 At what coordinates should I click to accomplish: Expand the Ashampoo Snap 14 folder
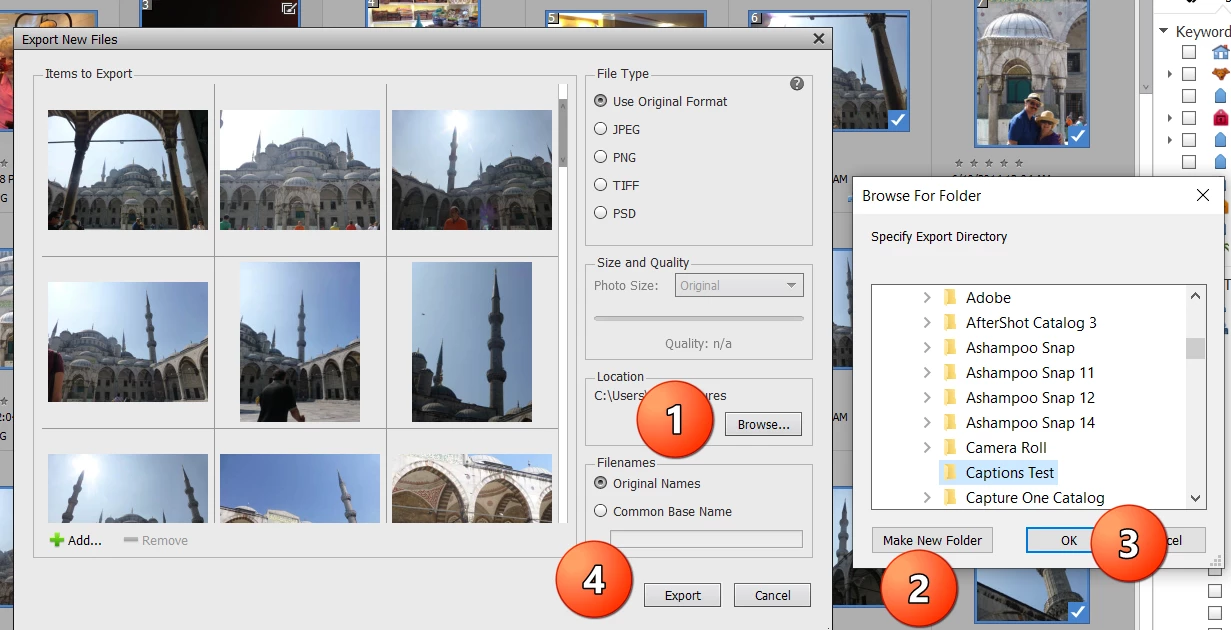point(926,422)
